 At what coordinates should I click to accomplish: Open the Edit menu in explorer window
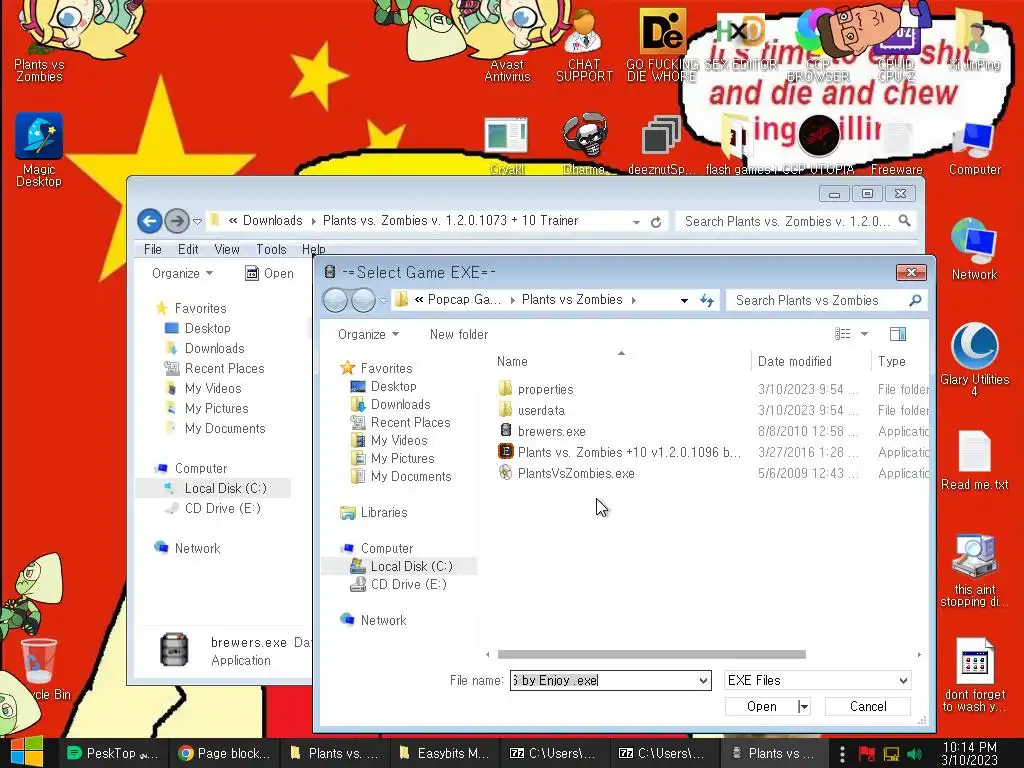(188, 249)
